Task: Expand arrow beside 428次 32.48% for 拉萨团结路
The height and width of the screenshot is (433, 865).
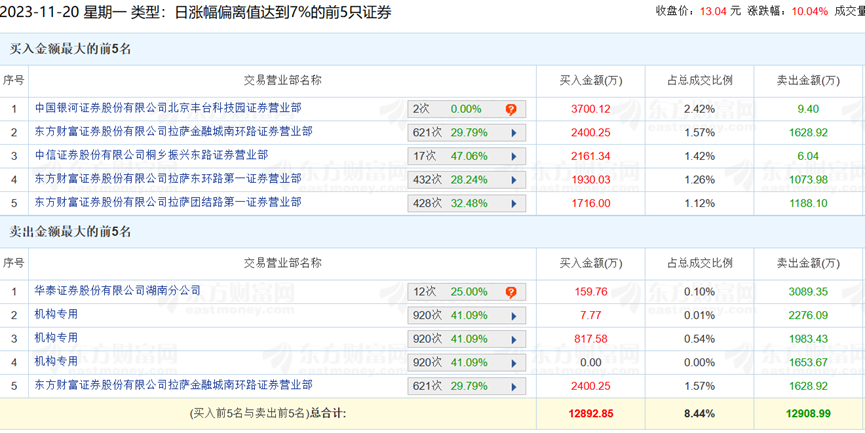Action: click(514, 204)
